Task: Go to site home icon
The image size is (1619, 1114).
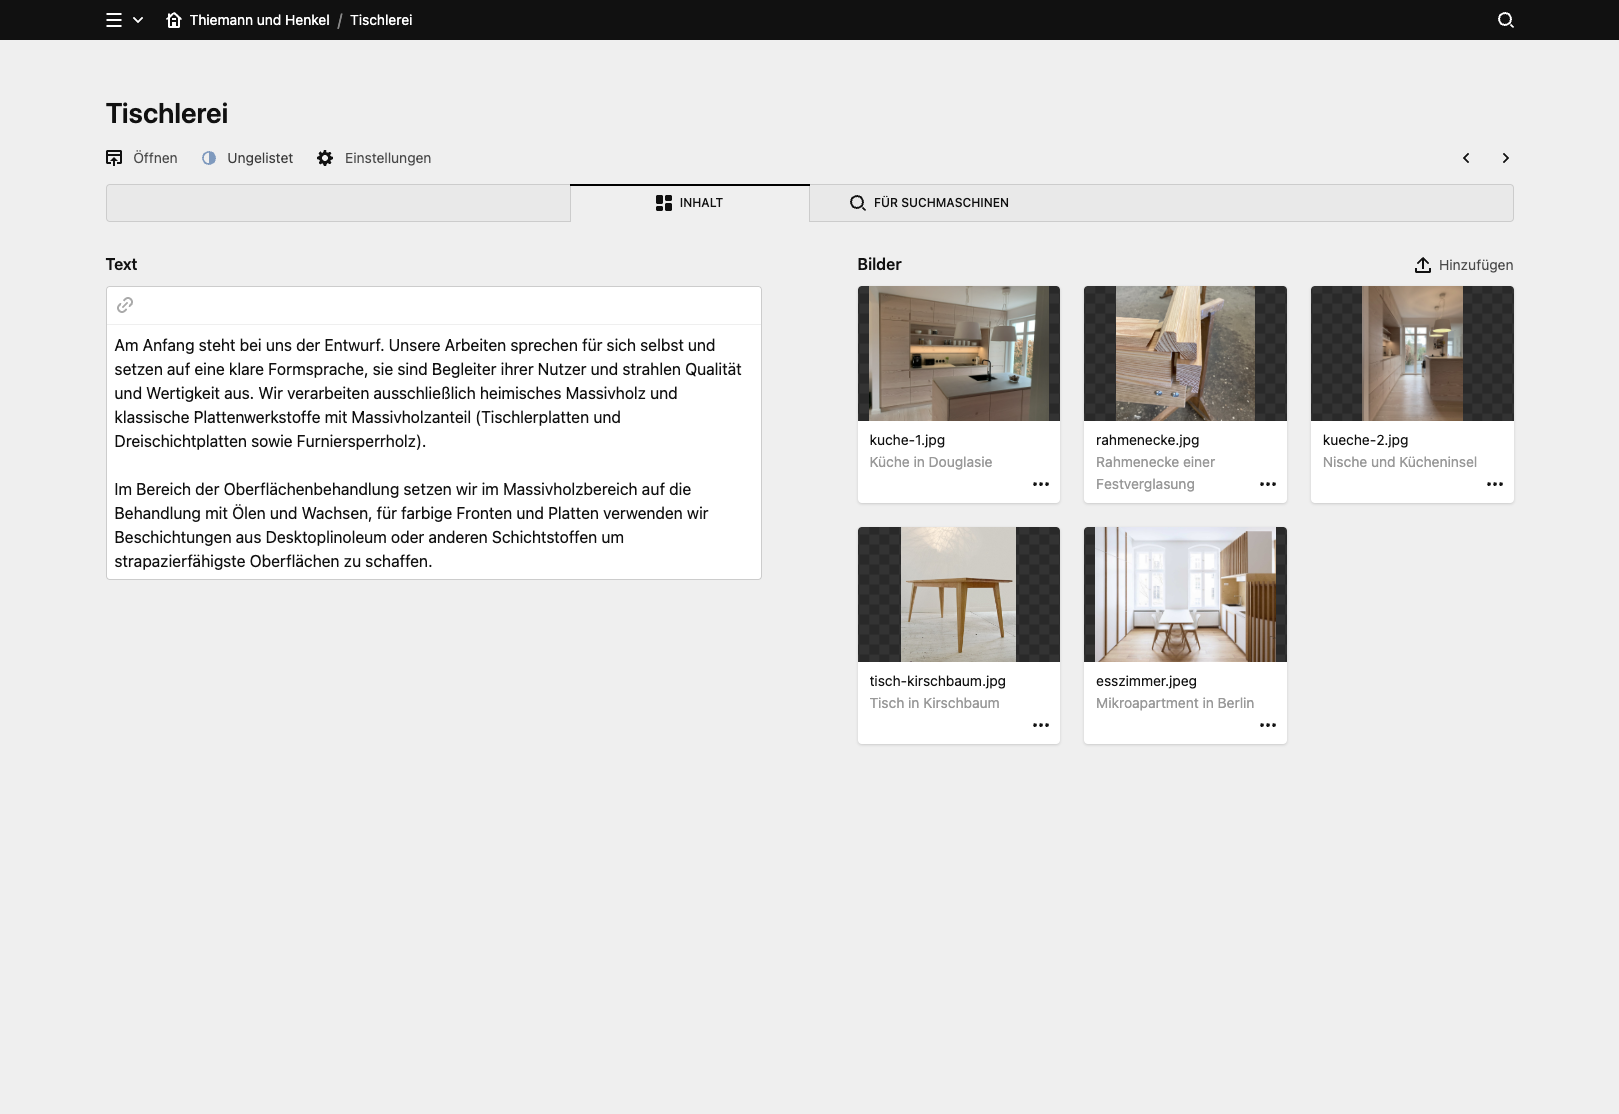Action: [x=174, y=20]
